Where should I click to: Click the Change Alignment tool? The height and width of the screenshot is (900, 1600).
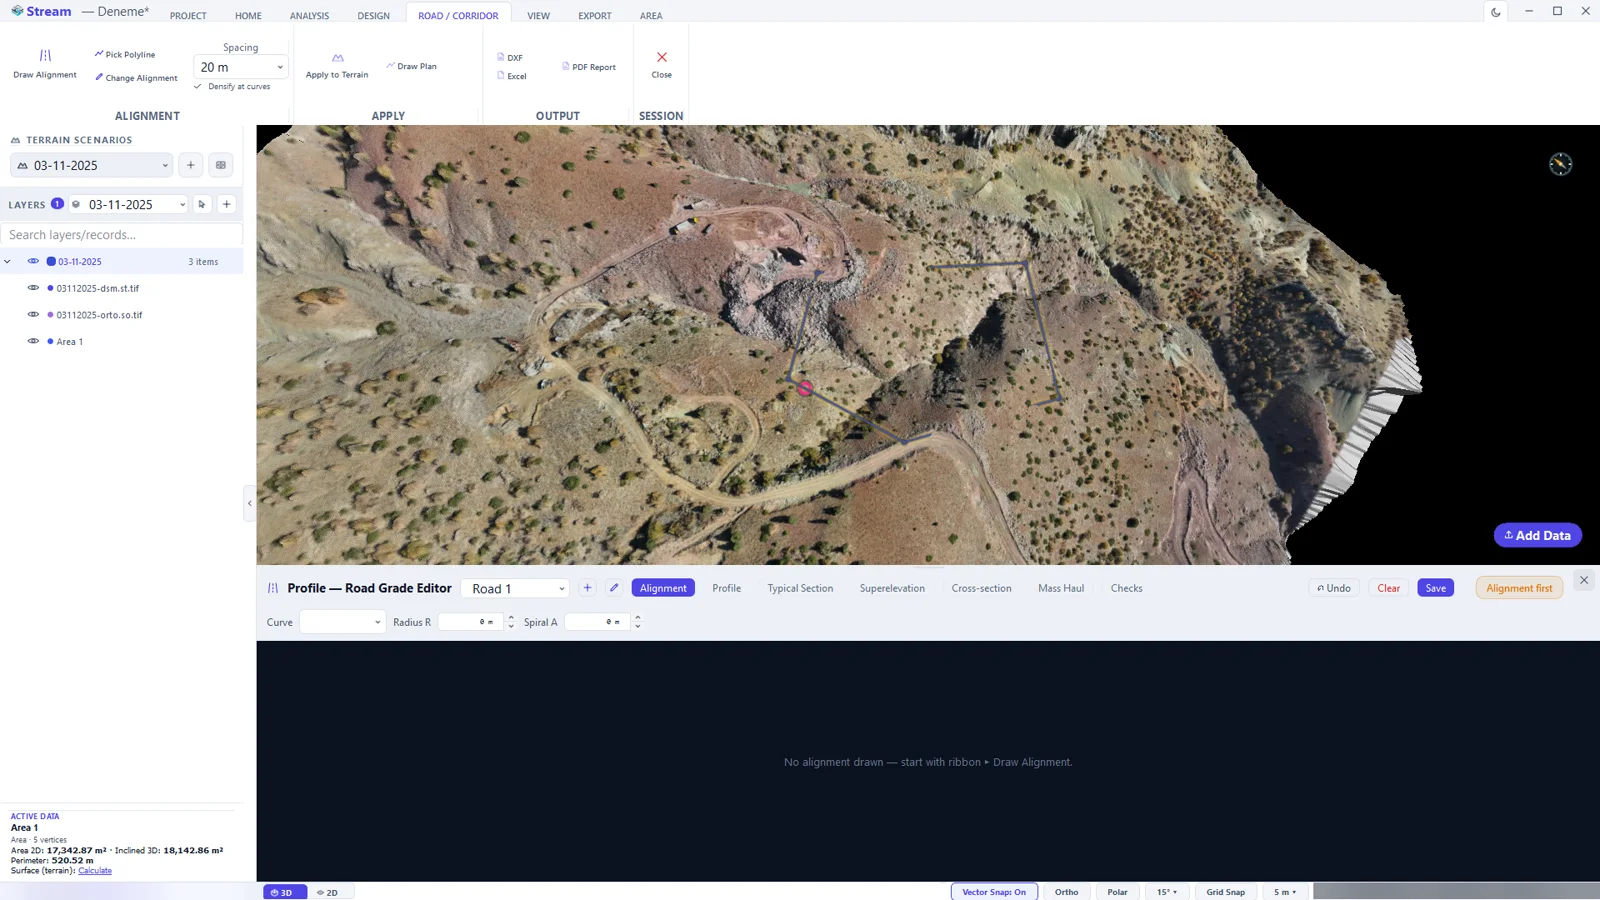[x=136, y=77]
